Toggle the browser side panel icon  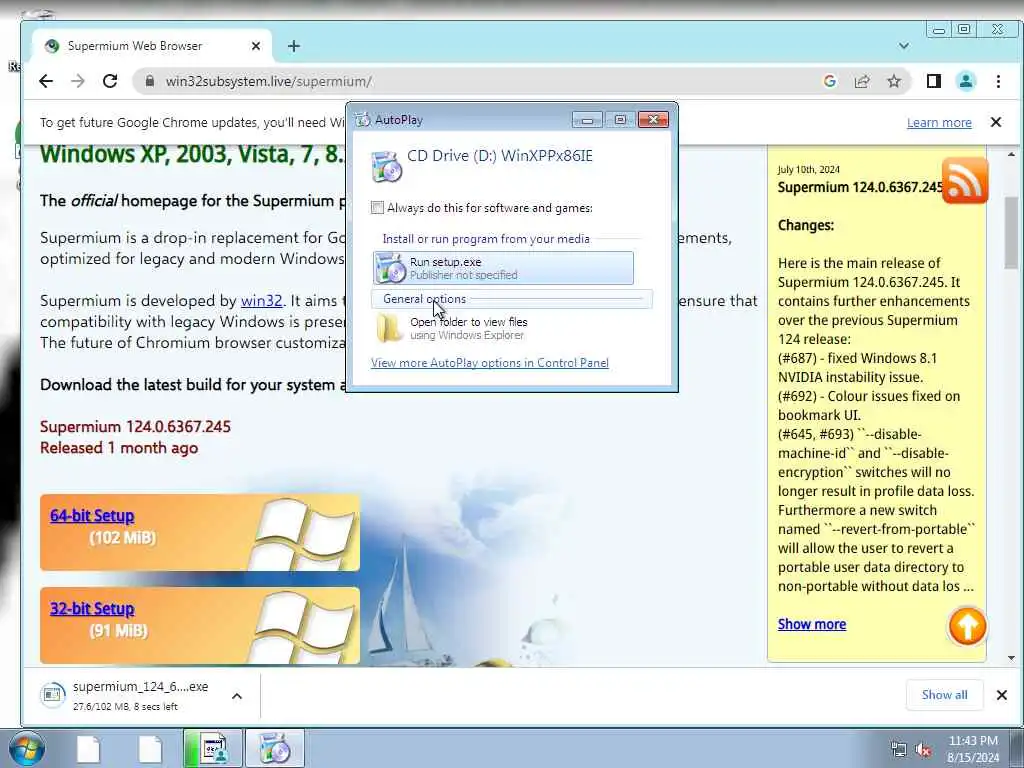click(x=934, y=81)
